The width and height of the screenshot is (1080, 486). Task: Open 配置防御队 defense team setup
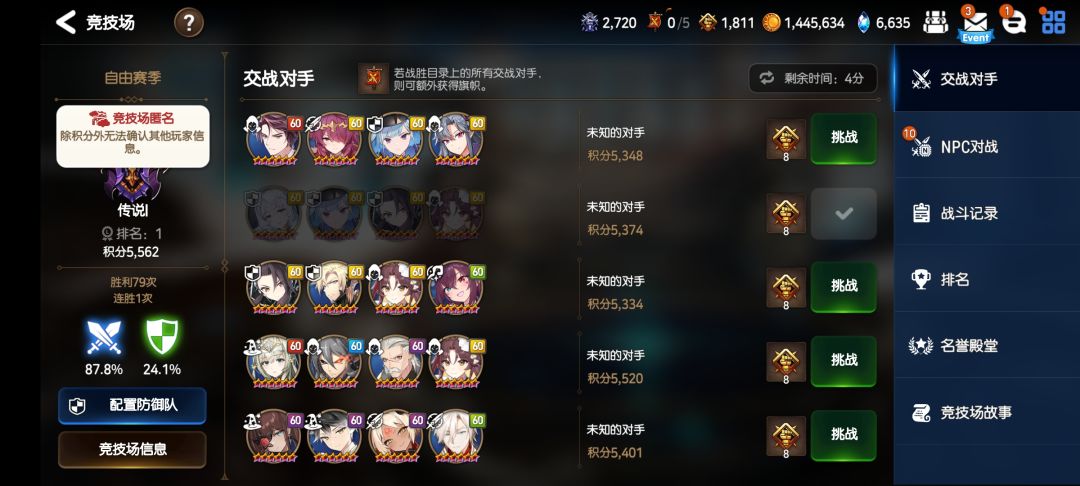pyautogui.click(x=132, y=405)
